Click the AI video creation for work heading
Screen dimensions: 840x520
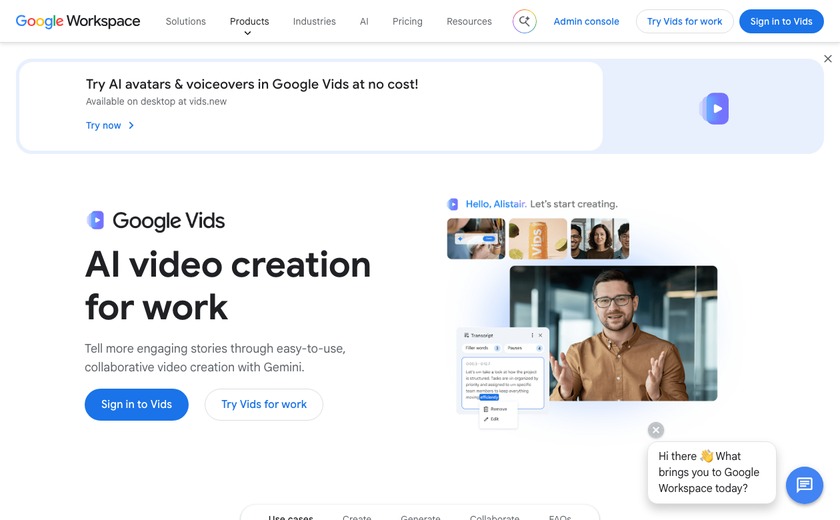(228, 285)
